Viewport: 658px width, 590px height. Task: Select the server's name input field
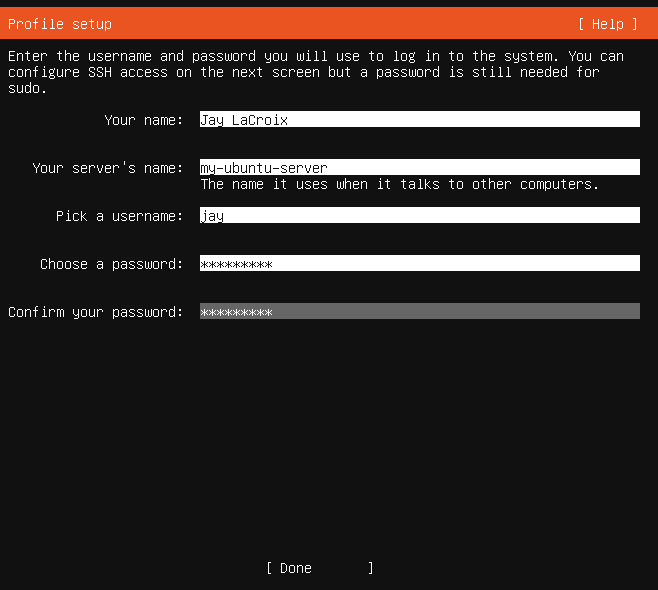tap(419, 168)
